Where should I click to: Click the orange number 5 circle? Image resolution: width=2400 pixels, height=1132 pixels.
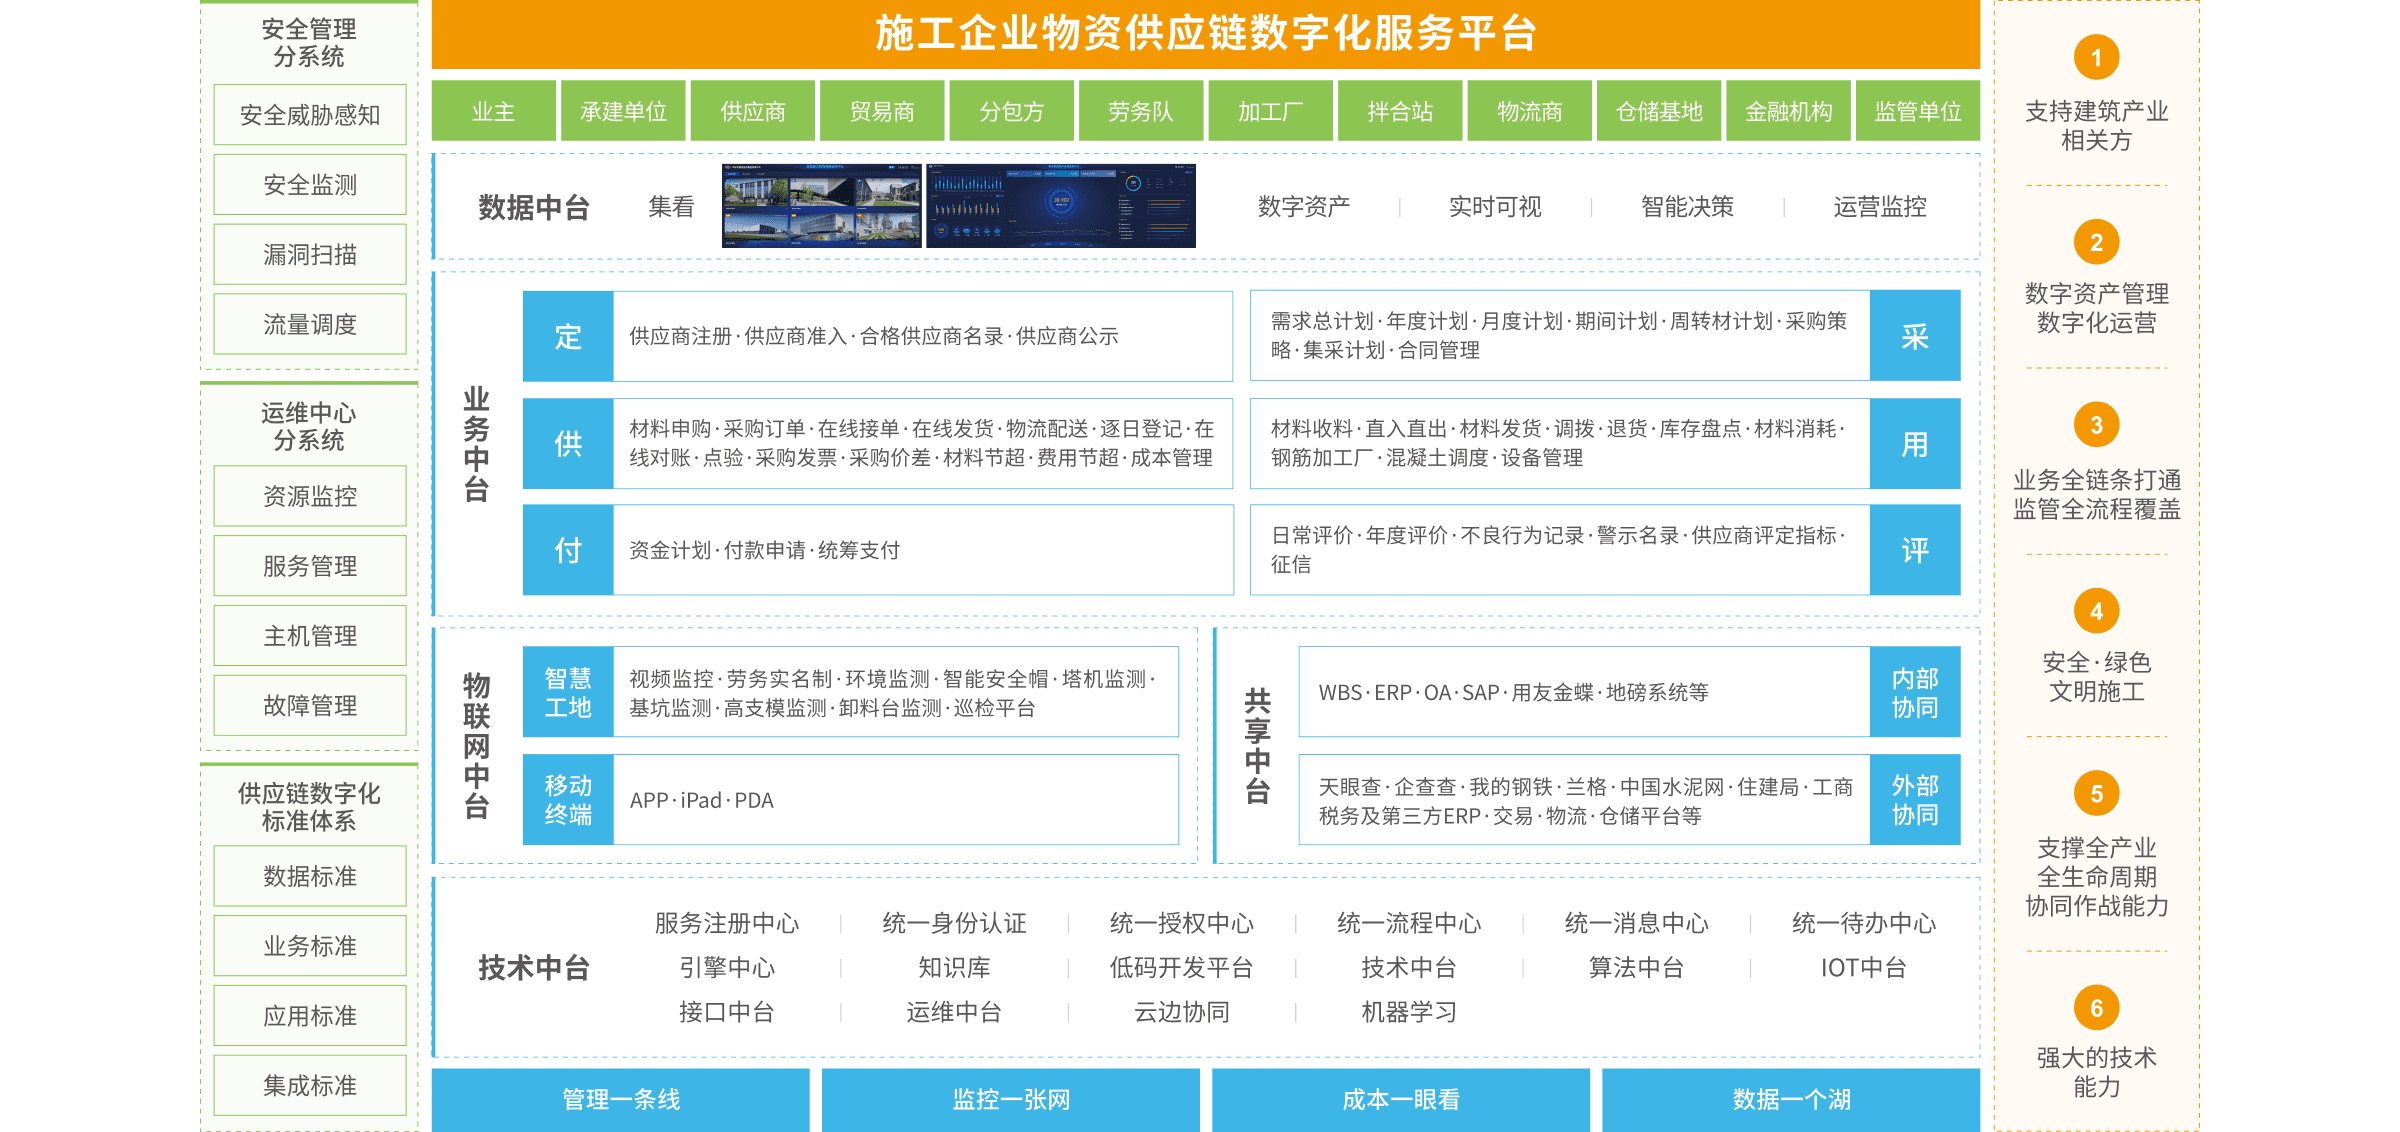tap(2096, 794)
